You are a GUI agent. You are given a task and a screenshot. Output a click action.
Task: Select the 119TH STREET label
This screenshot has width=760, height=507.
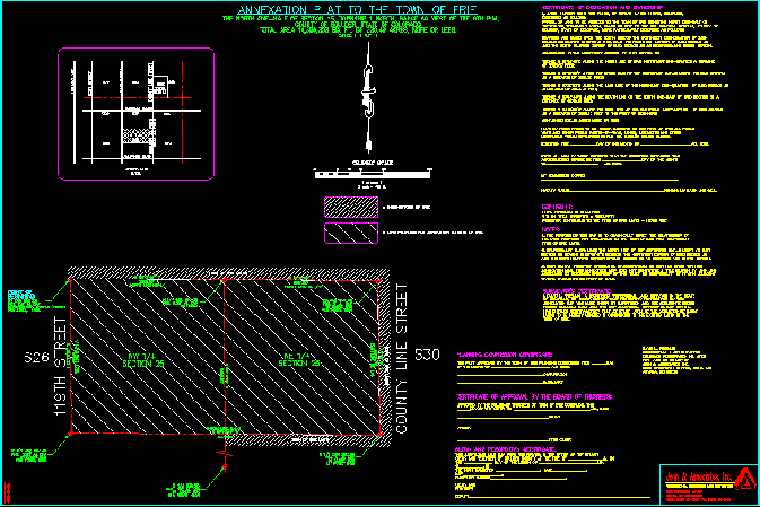pyautogui.click(x=59, y=371)
